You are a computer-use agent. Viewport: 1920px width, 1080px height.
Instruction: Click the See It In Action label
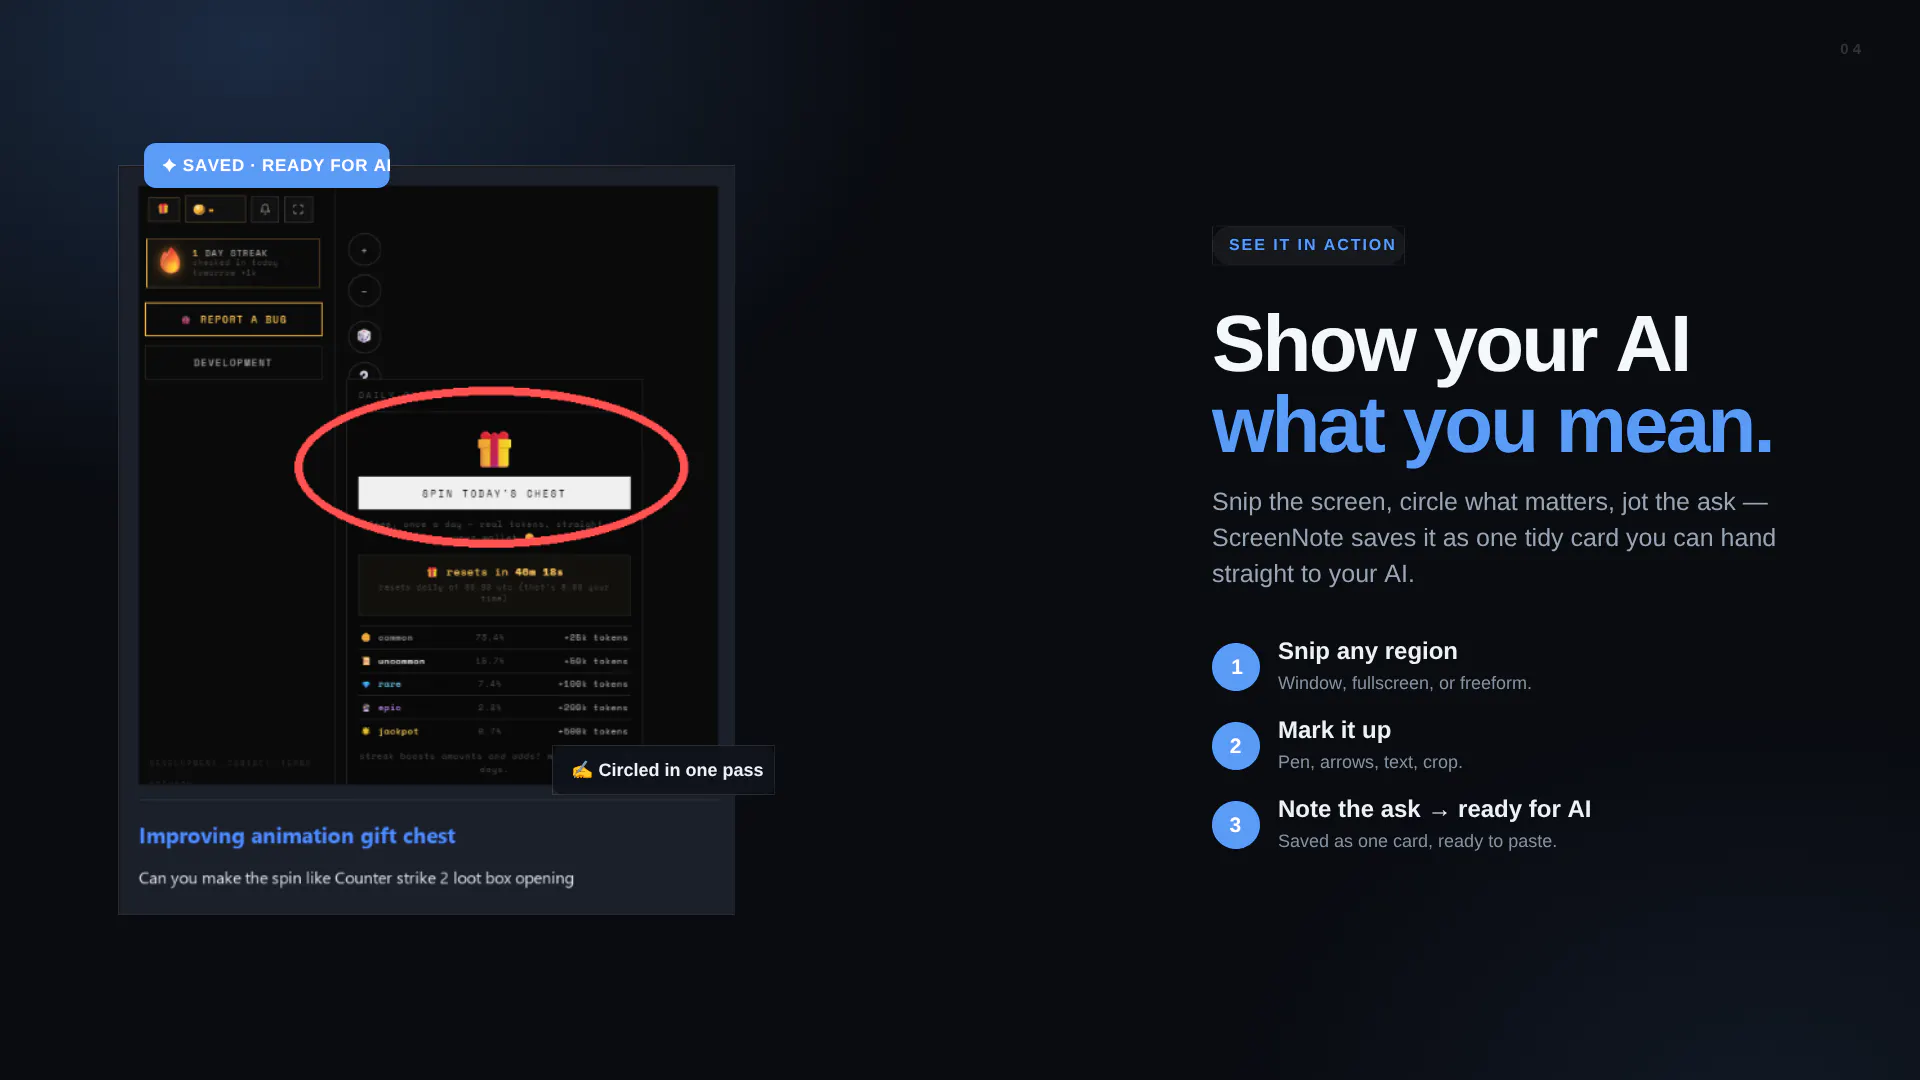pyautogui.click(x=1308, y=245)
